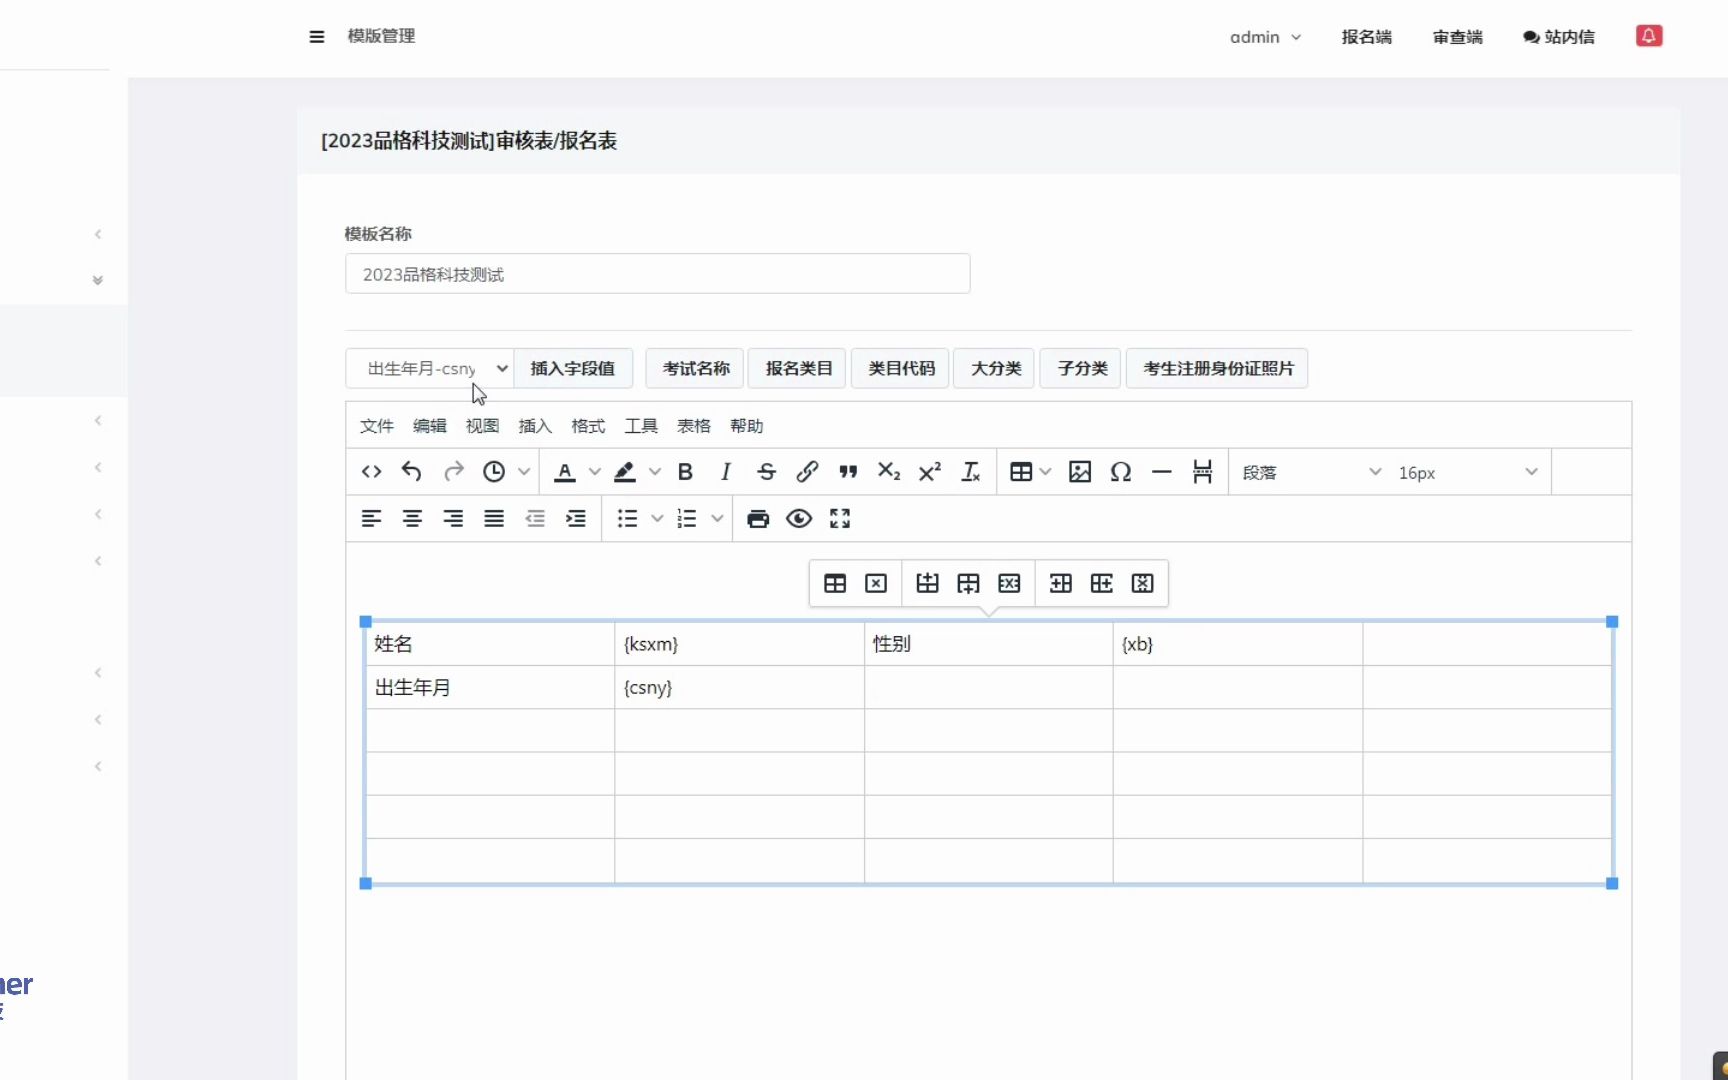The width and height of the screenshot is (1728, 1080).
Task: Click the bullet list icon
Action: [627, 518]
